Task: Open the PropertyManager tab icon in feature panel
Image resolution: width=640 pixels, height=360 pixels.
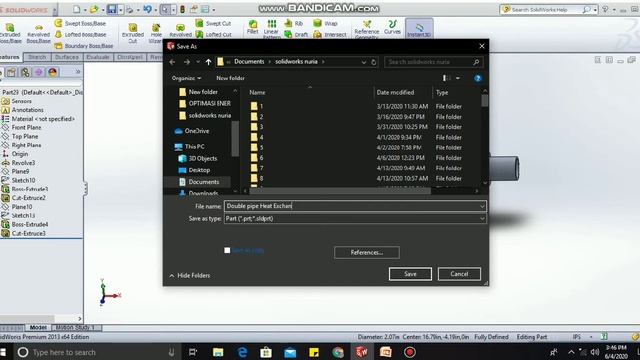Action: (11, 73)
